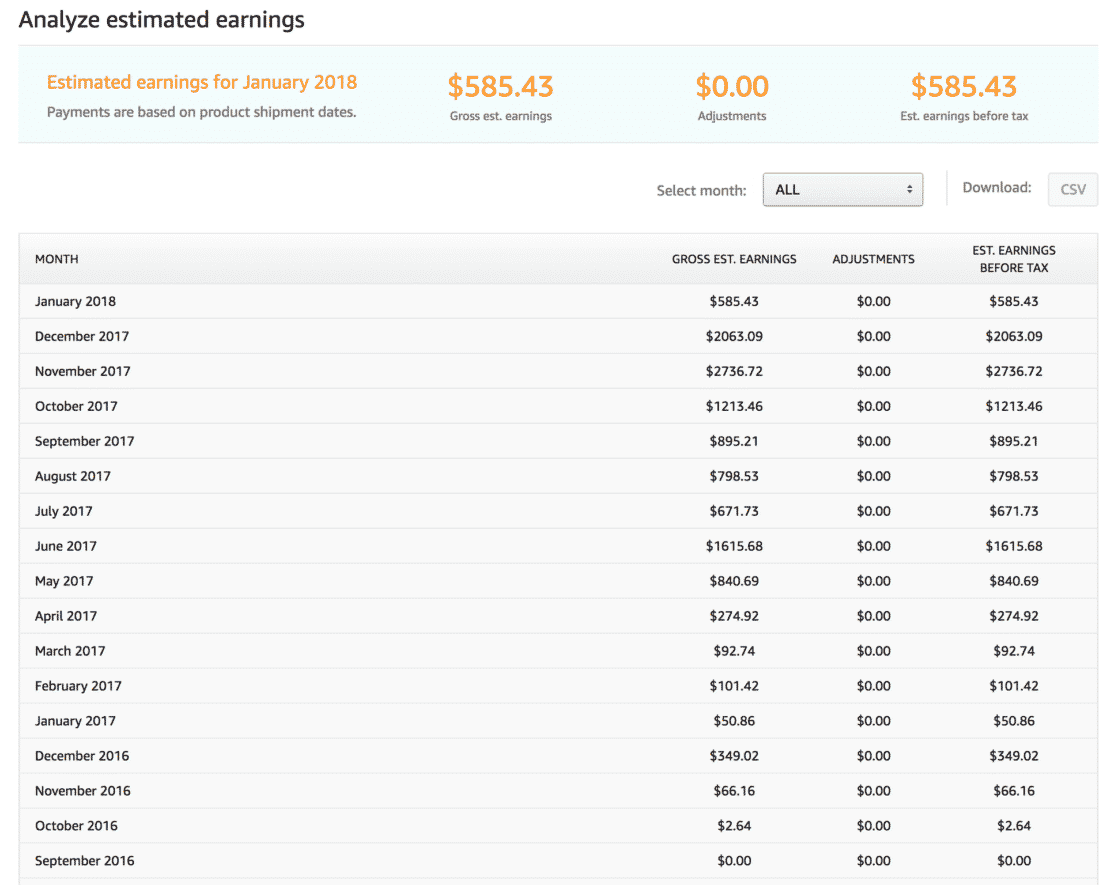Screen dimensions: 1118x885
Task: Select the May 2017 month label
Action: point(64,580)
